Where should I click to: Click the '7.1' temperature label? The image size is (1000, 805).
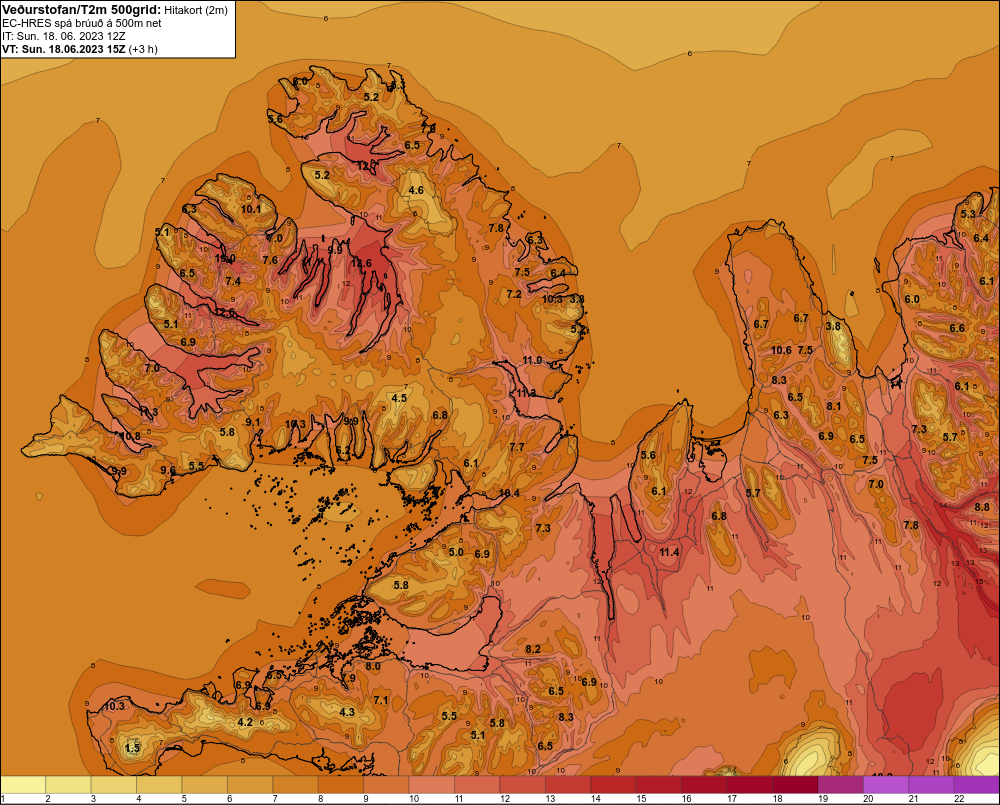click(381, 700)
